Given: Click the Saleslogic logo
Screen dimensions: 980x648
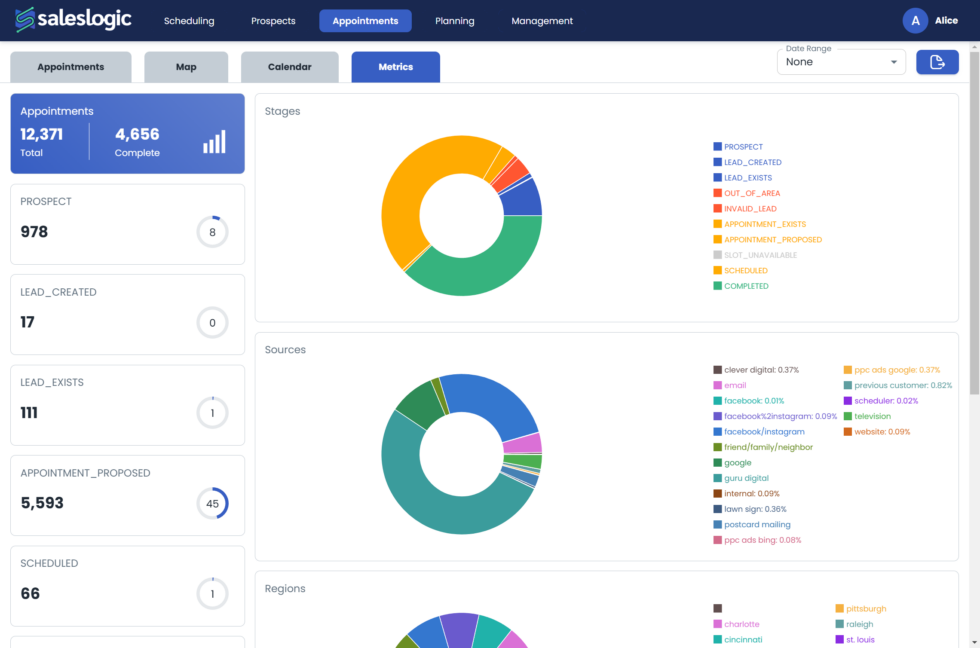Looking at the screenshot, I should click(78, 20).
